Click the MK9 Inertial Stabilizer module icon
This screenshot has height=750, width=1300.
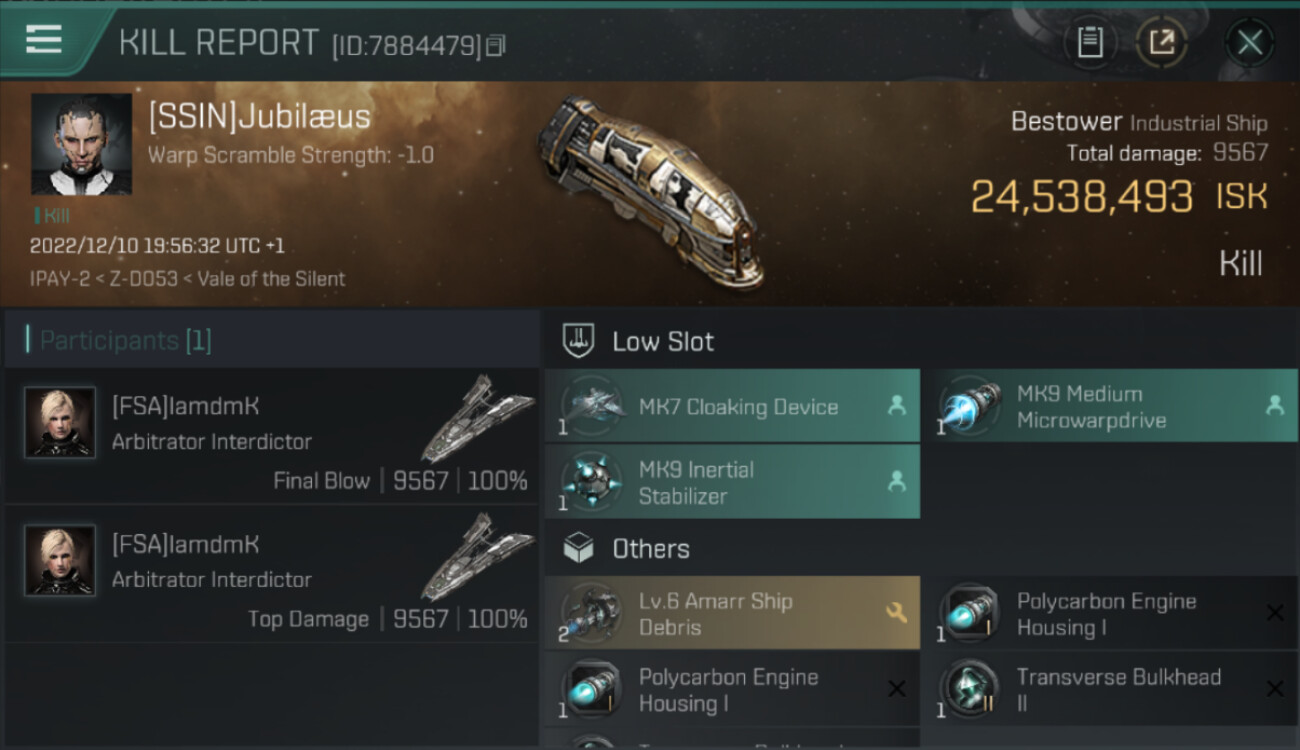click(592, 482)
